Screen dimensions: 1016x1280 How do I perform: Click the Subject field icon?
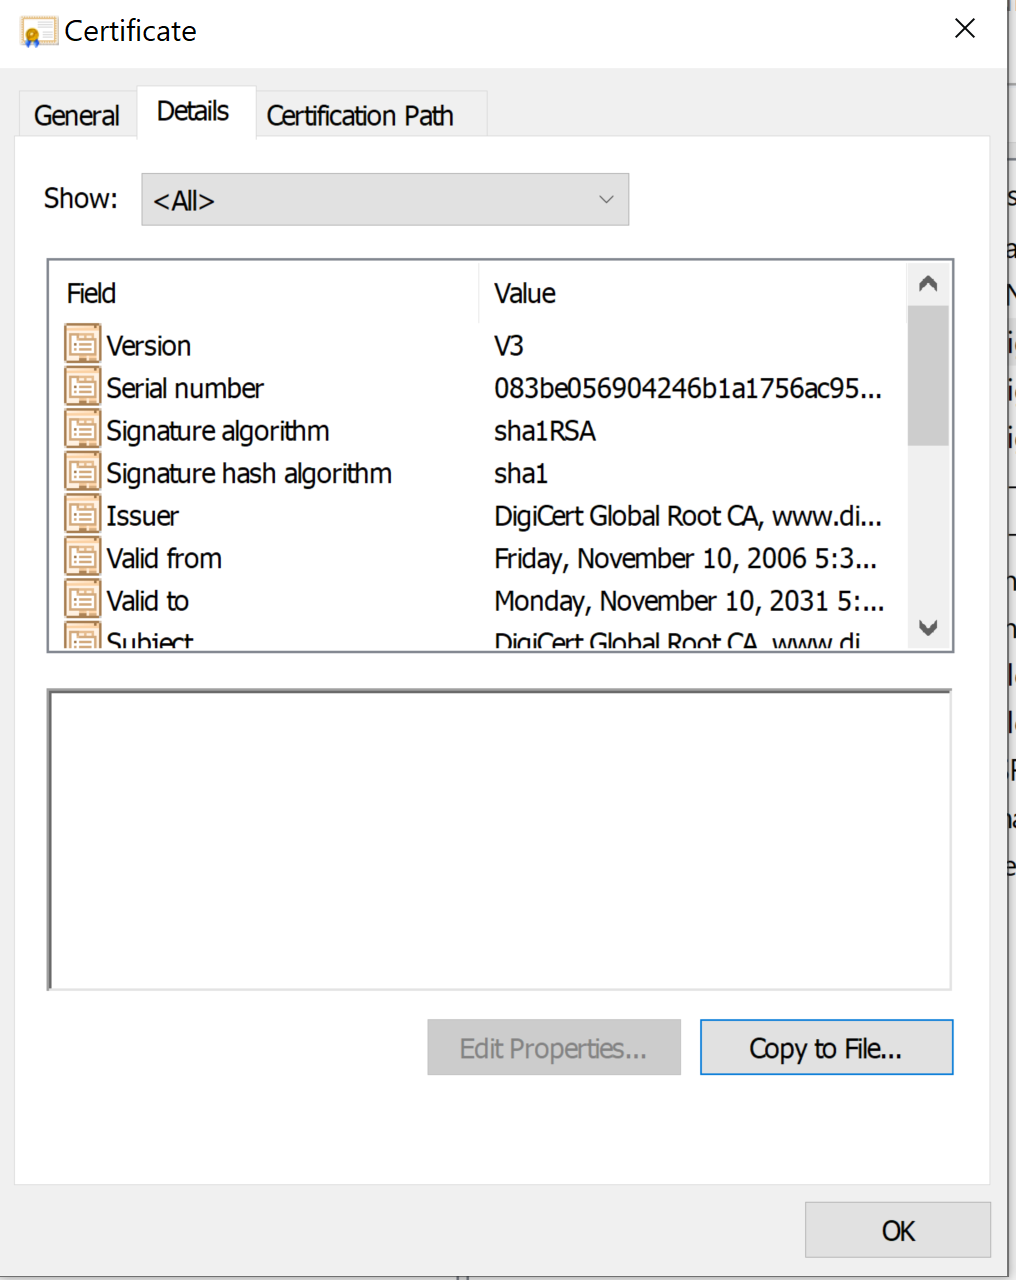click(x=82, y=636)
